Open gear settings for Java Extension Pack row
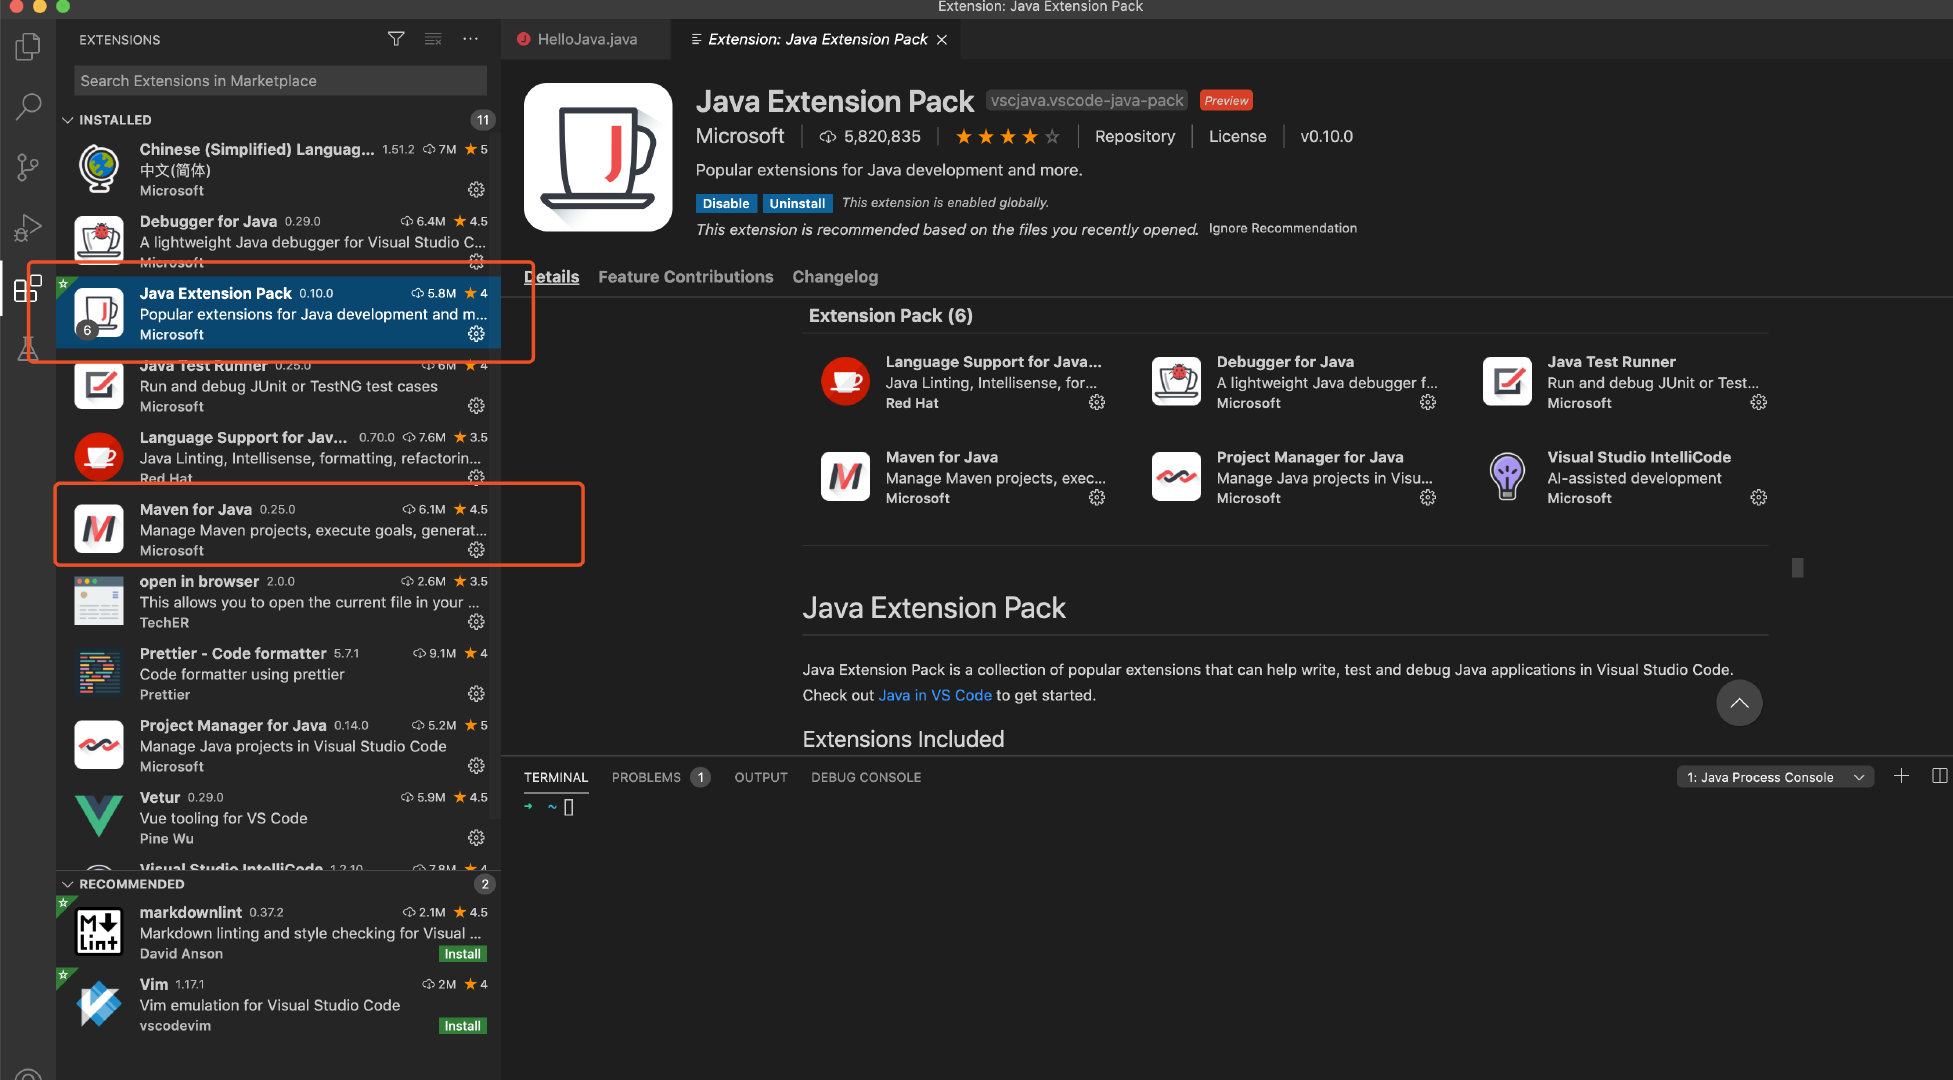1953x1080 pixels. [x=476, y=334]
